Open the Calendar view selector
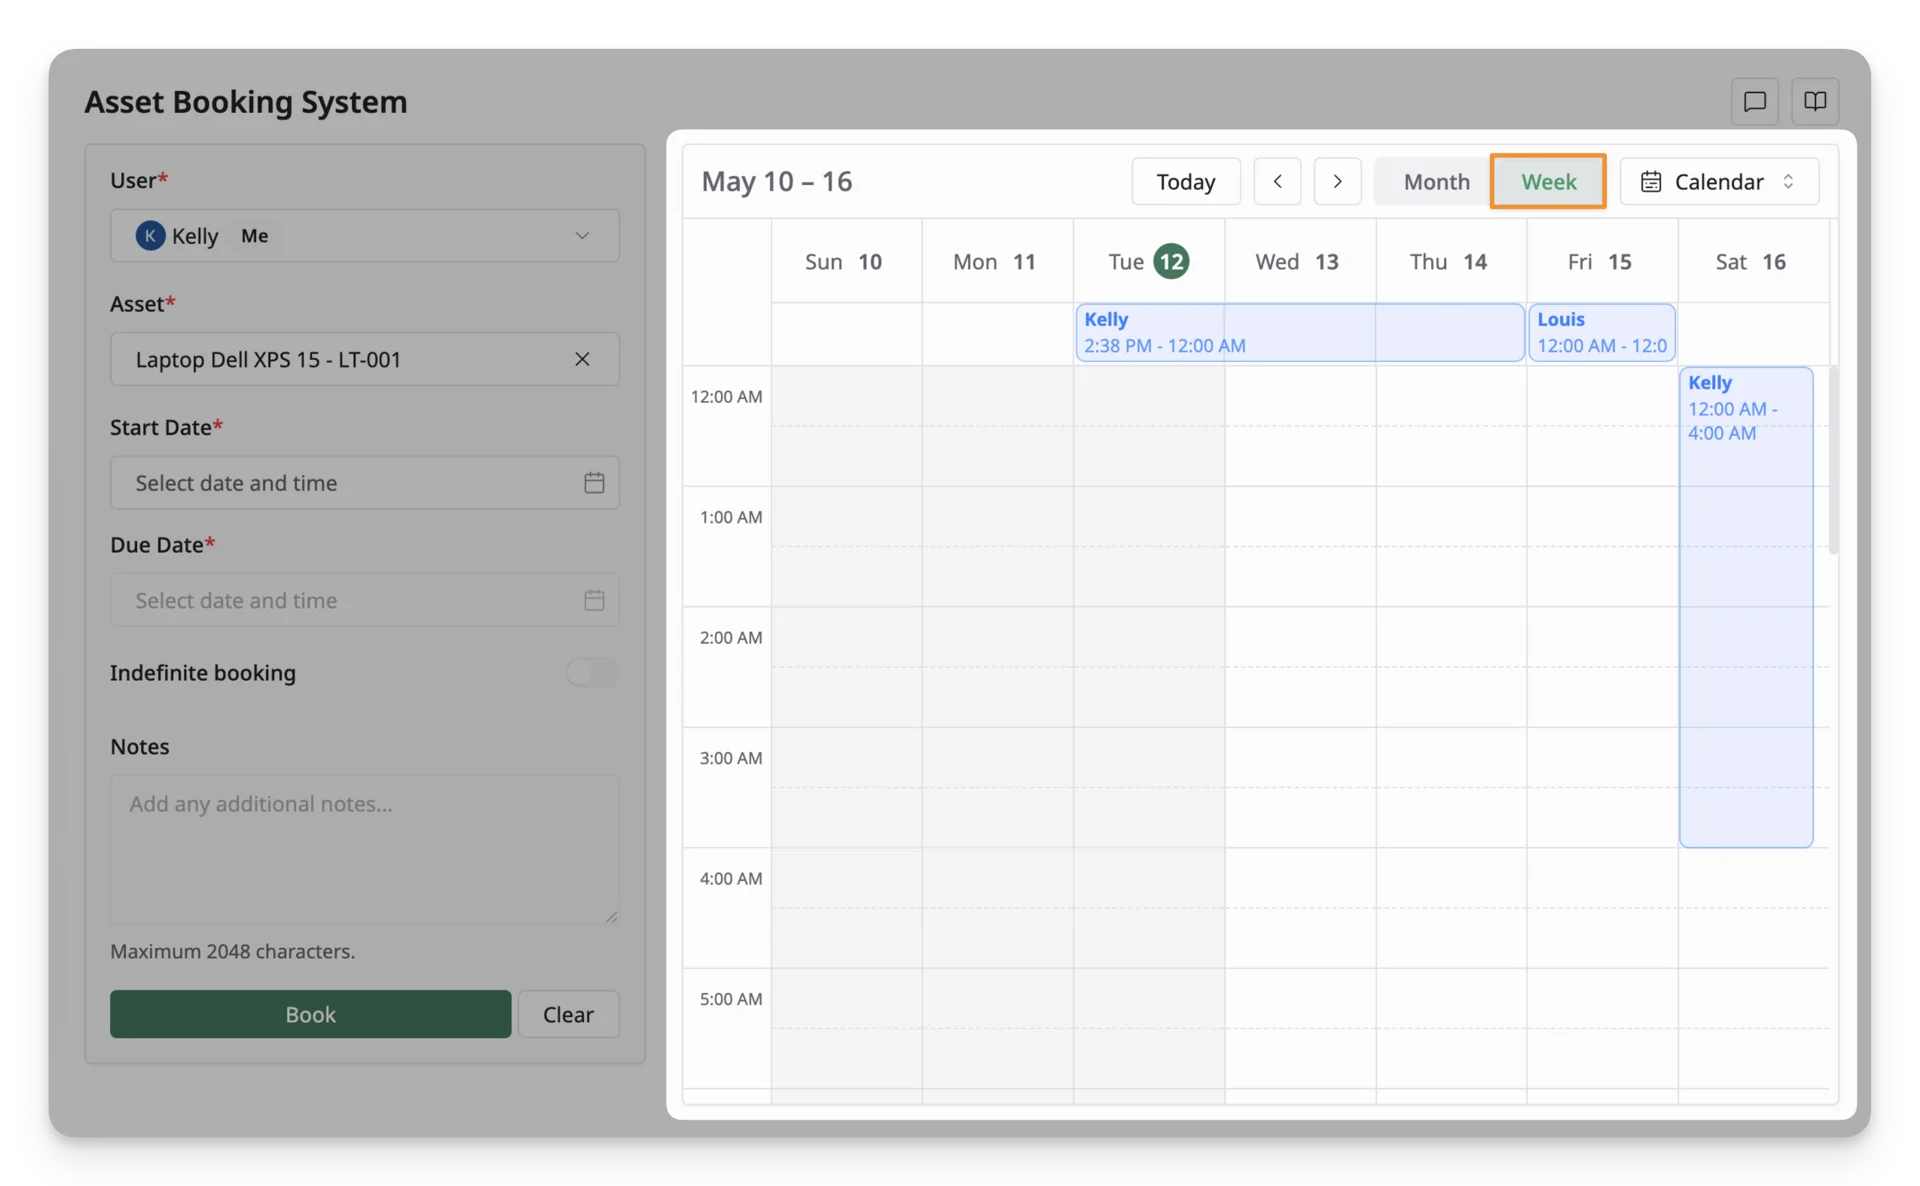Image resolution: width=1920 pixels, height=1186 pixels. click(1719, 181)
